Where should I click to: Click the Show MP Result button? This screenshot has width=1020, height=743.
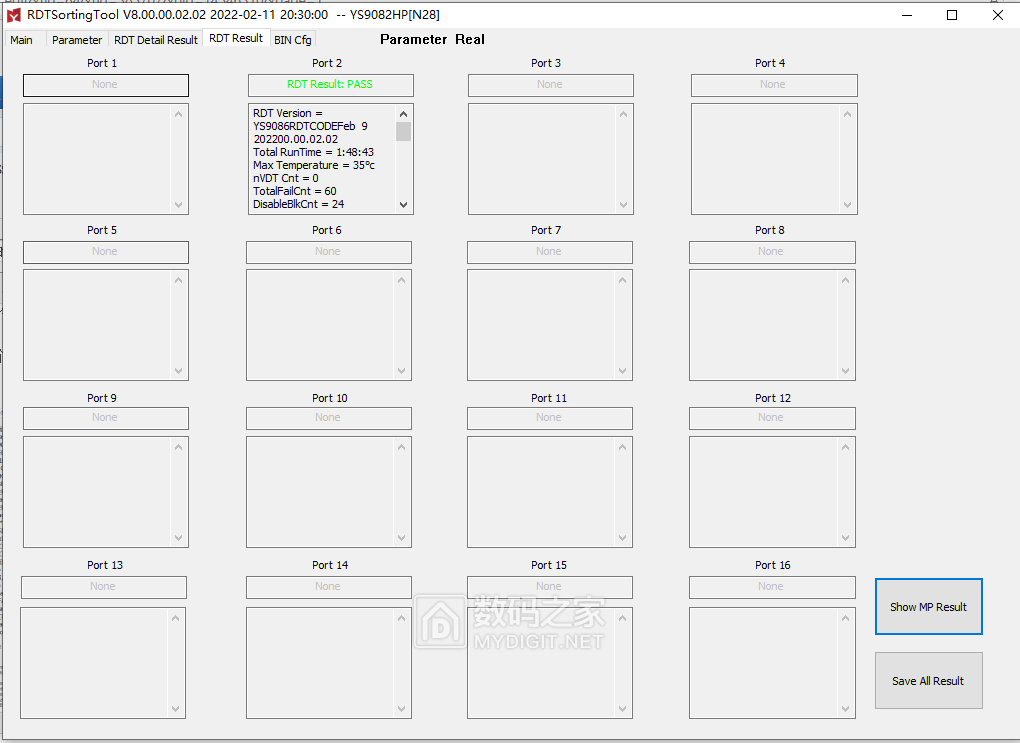[928, 606]
